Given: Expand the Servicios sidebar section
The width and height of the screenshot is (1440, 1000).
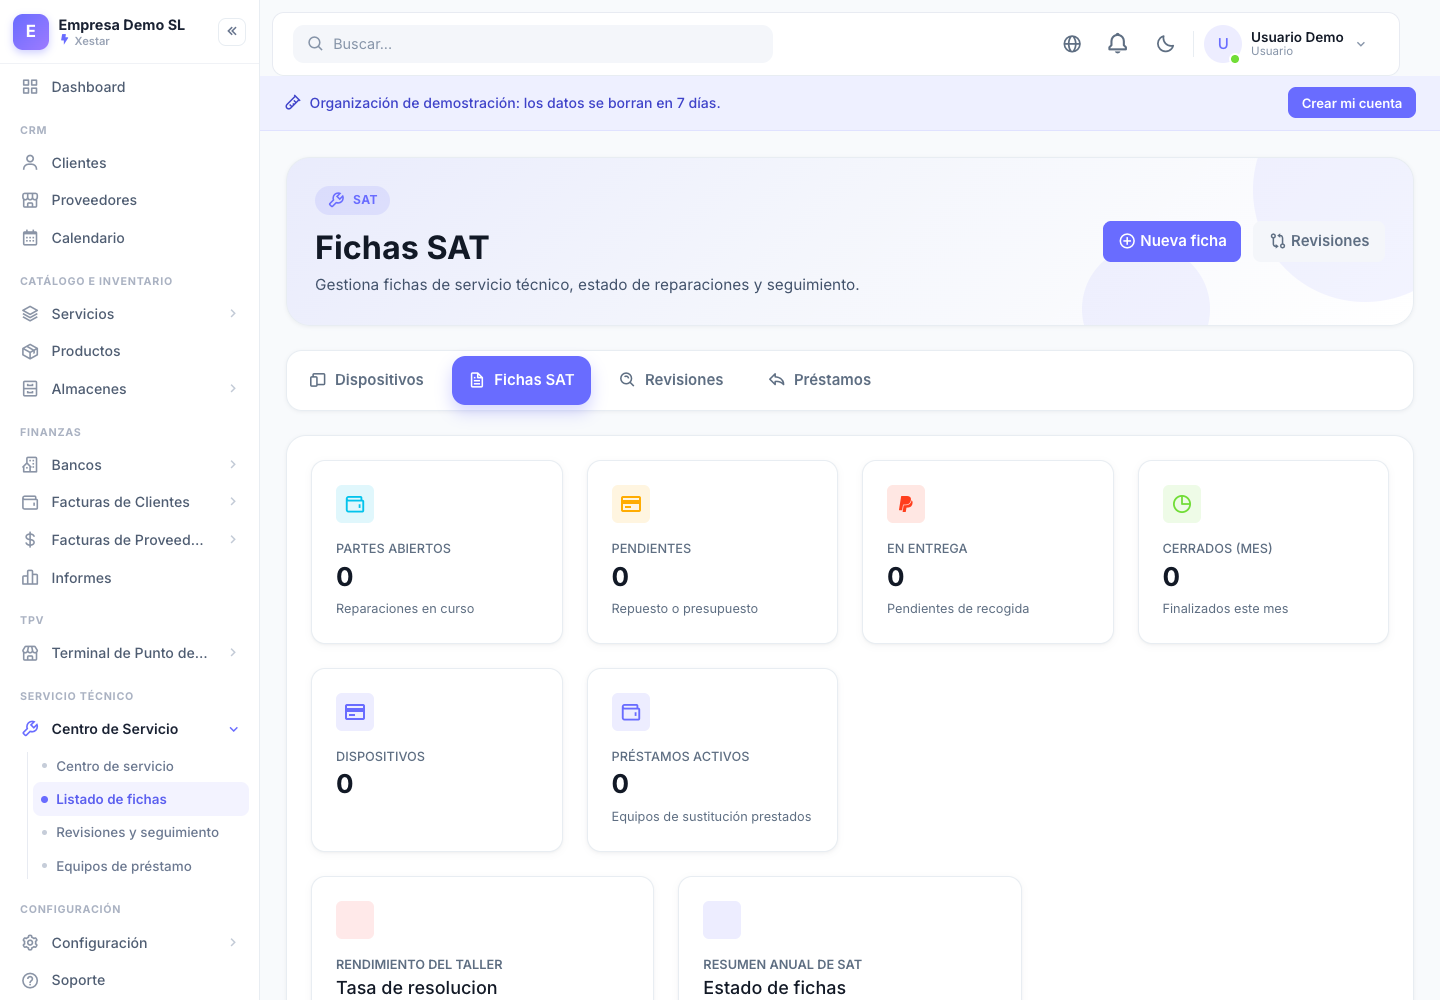Looking at the screenshot, I should click(130, 314).
